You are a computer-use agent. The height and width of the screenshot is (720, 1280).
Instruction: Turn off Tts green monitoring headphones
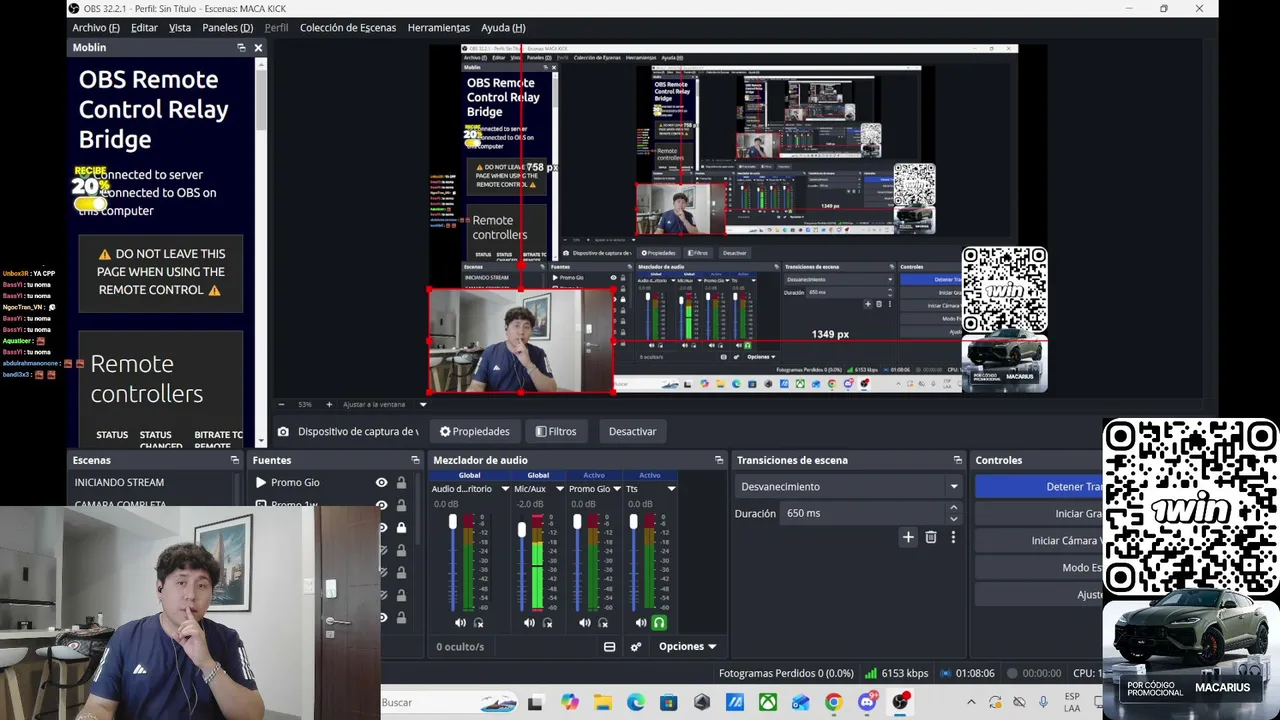pyautogui.click(x=659, y=623)
